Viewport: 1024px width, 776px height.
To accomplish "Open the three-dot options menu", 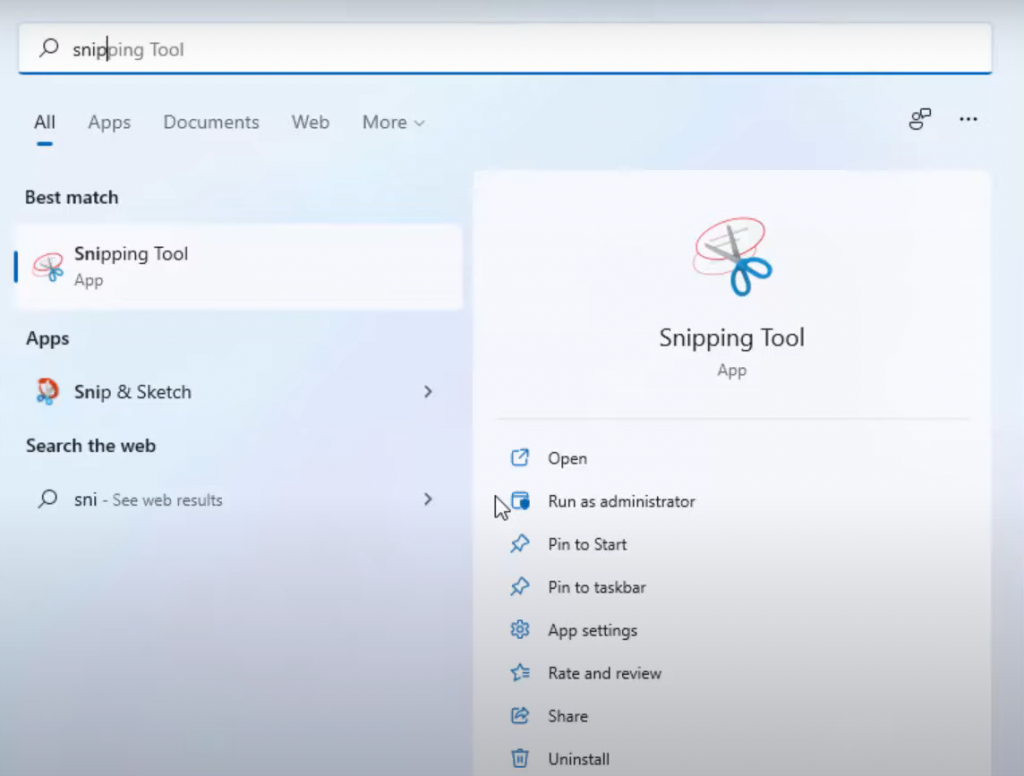I will (968, 120).
